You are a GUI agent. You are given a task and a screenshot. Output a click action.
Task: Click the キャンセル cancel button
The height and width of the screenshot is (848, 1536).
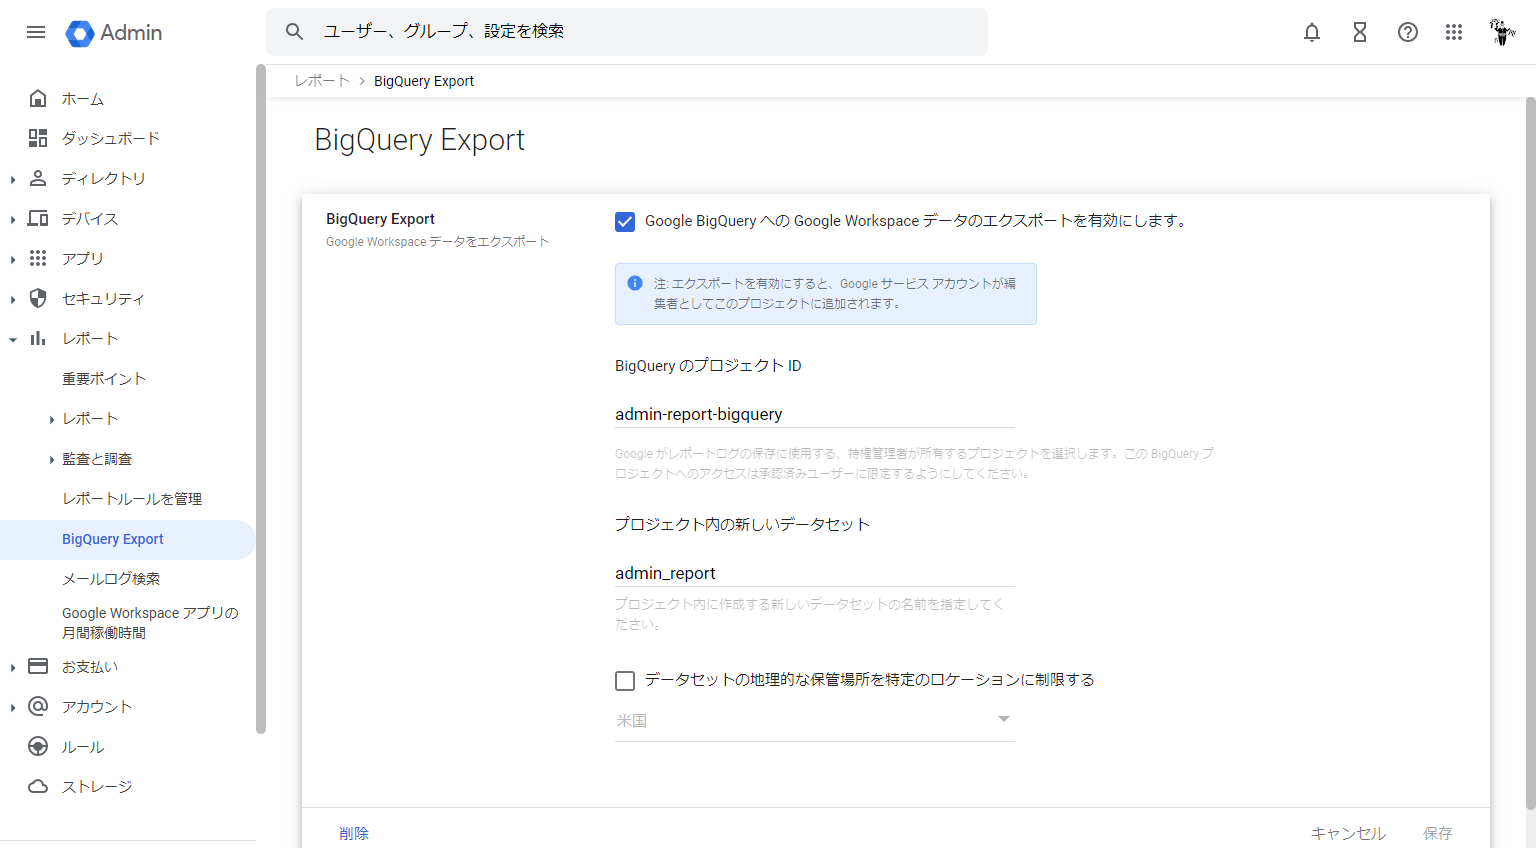[1348, 833]
